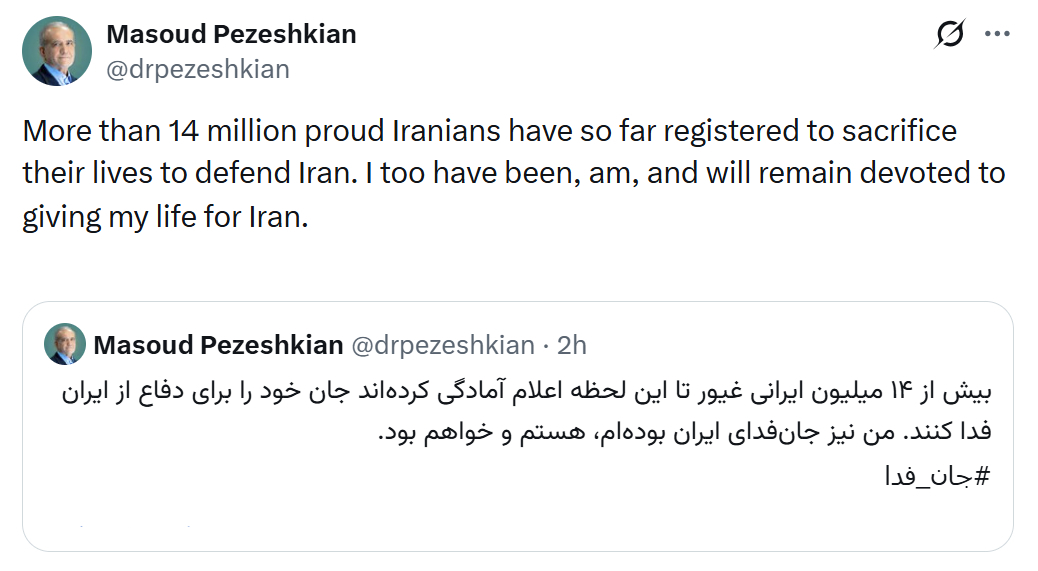Click blank area below the hashtag in quoted card
The height and width of the screenshot is (571, 1038).
[x=500, y=520]
